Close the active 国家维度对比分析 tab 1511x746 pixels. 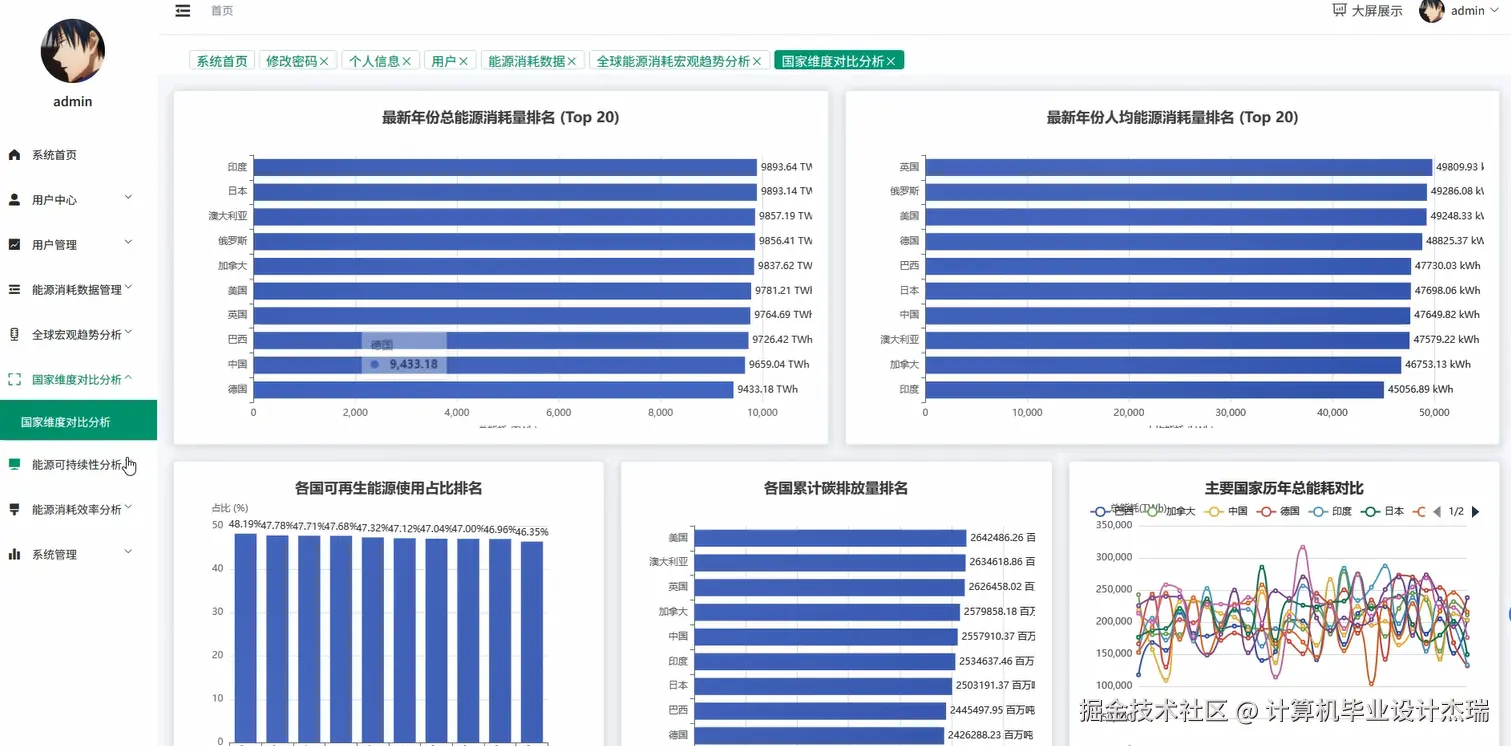[x=891, y=61]
